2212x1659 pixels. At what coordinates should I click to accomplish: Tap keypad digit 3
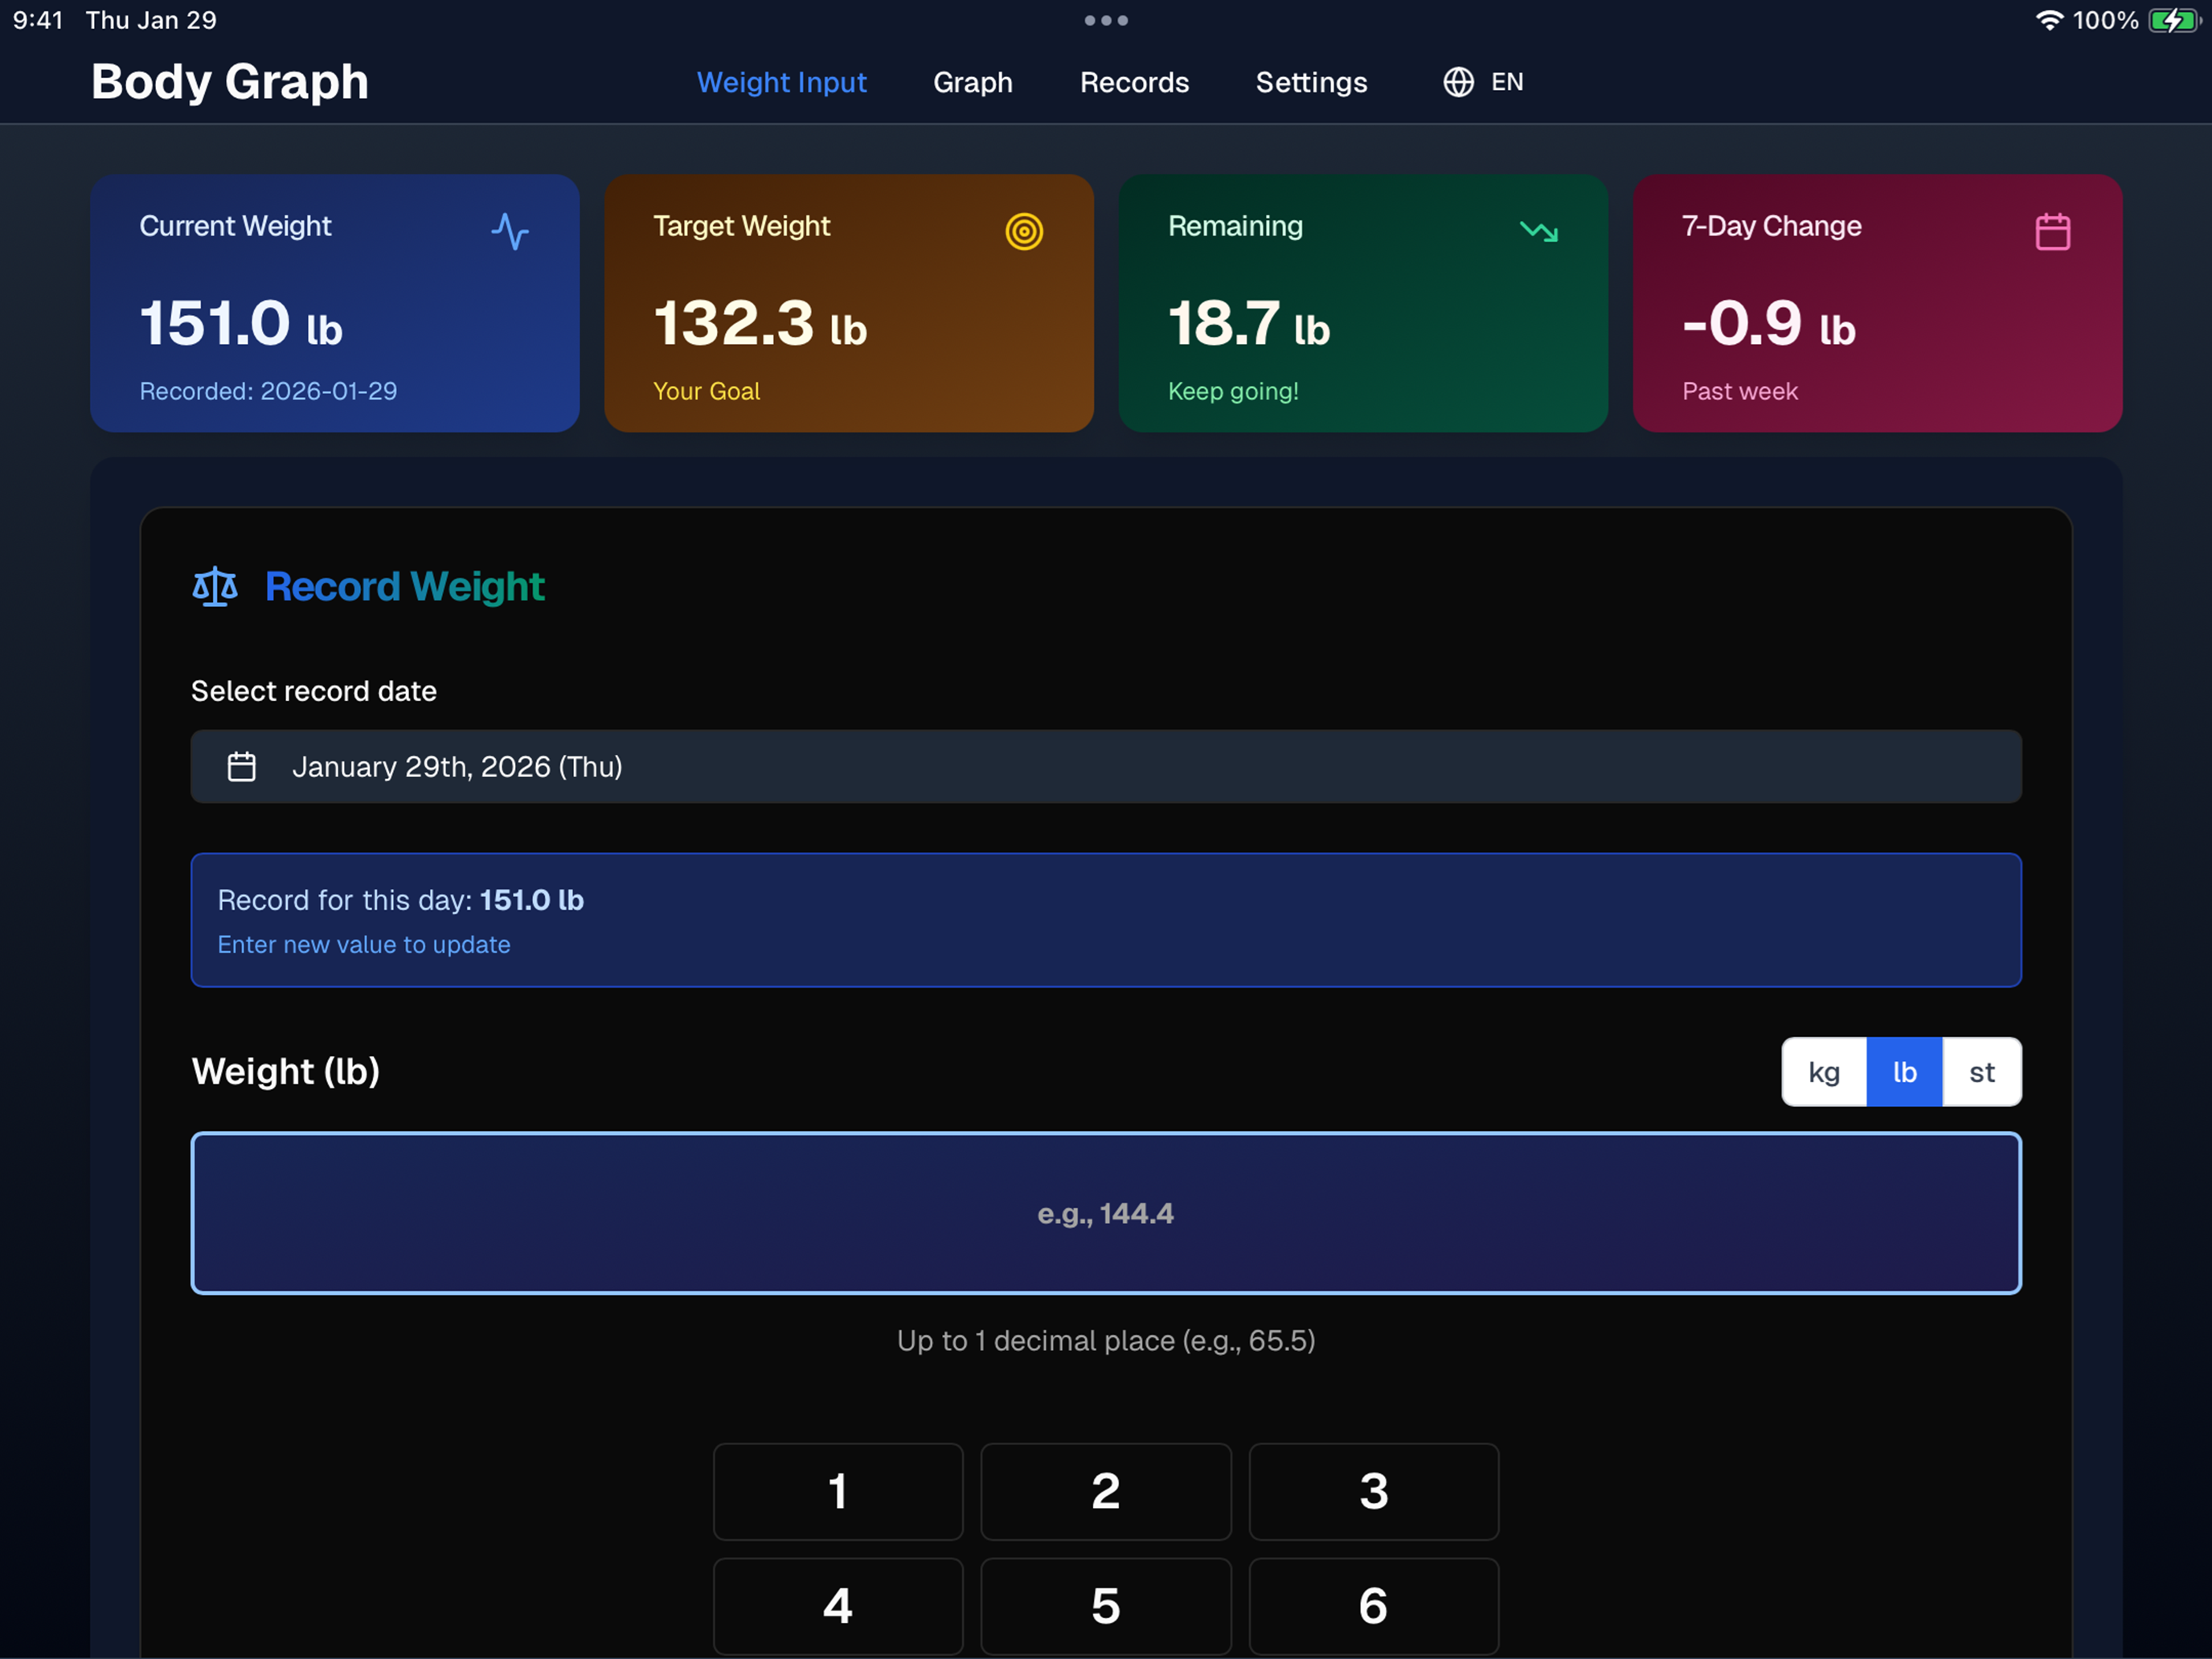[1374, 1491]
